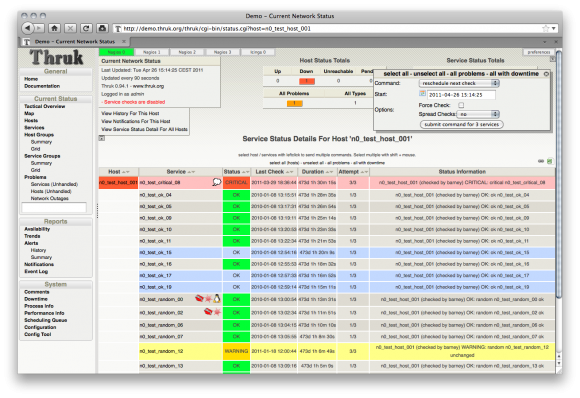The height and width of the screenshot is (398, 580).
Task: Select the 'Demo - Current Network Status' browser tab
Action: 75,41
